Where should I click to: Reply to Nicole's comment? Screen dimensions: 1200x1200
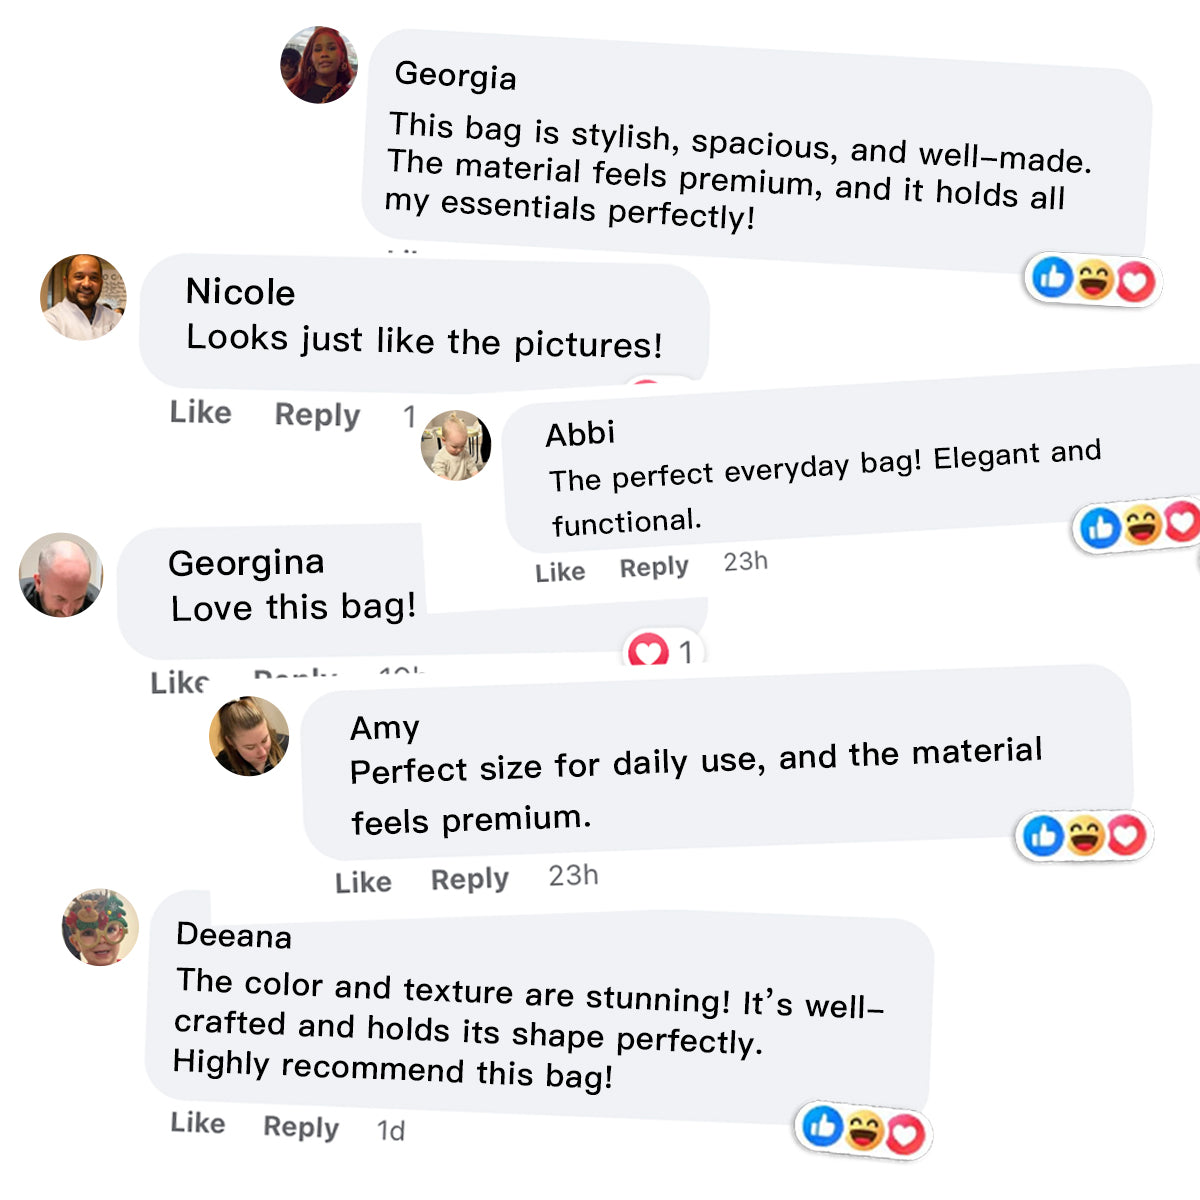point(317,415)
